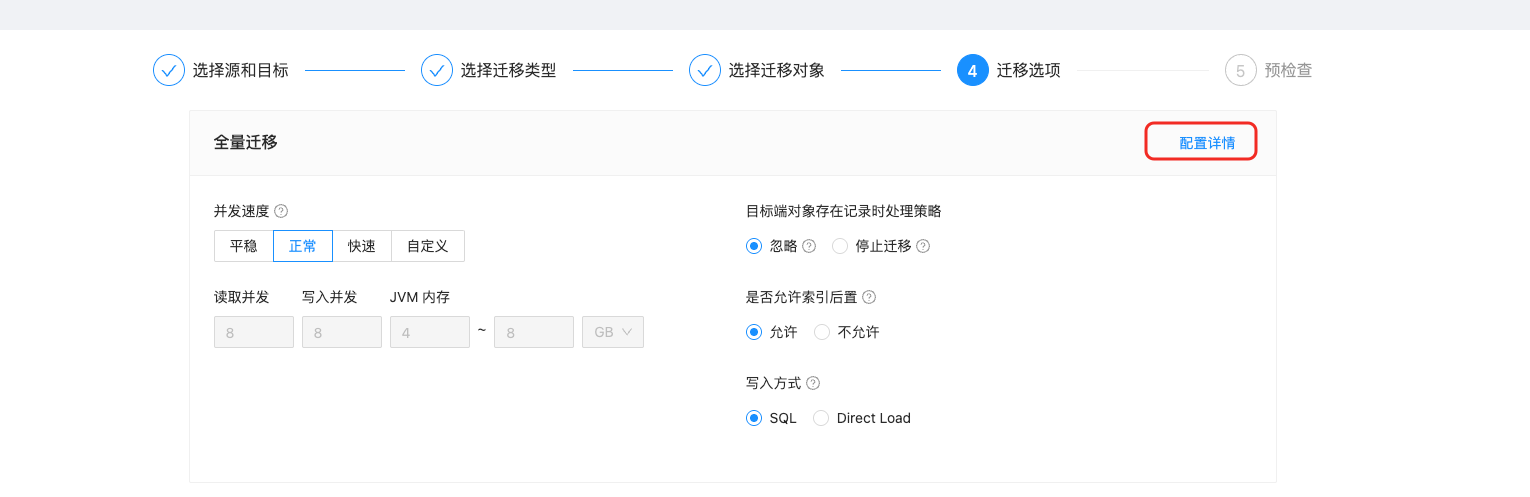Select the 平稳 concurrency speed tab

click(244, 246)
